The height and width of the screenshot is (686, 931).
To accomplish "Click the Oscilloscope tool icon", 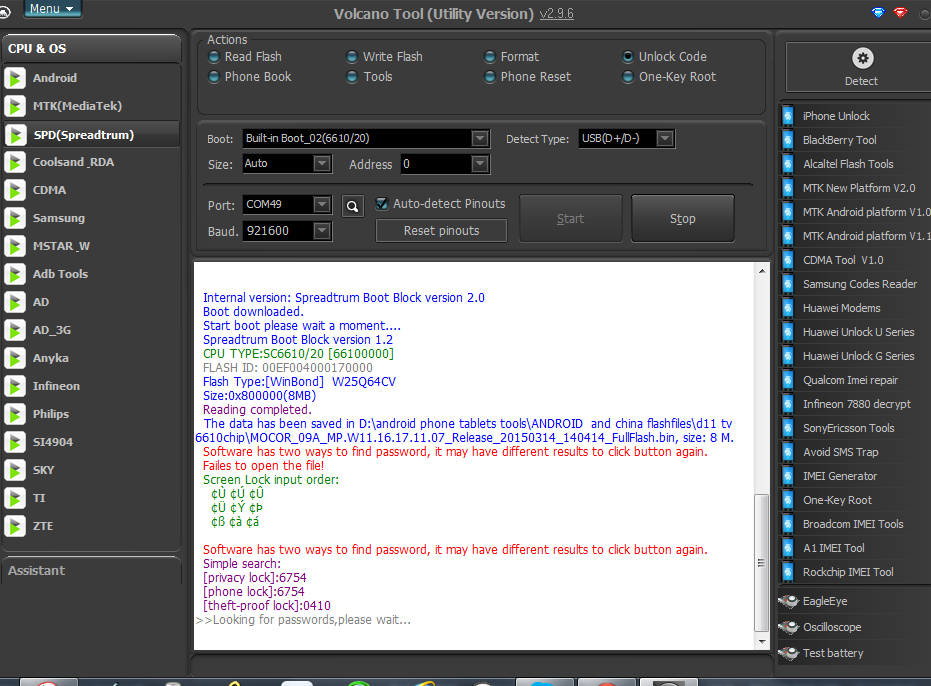I will pos(789,627).
